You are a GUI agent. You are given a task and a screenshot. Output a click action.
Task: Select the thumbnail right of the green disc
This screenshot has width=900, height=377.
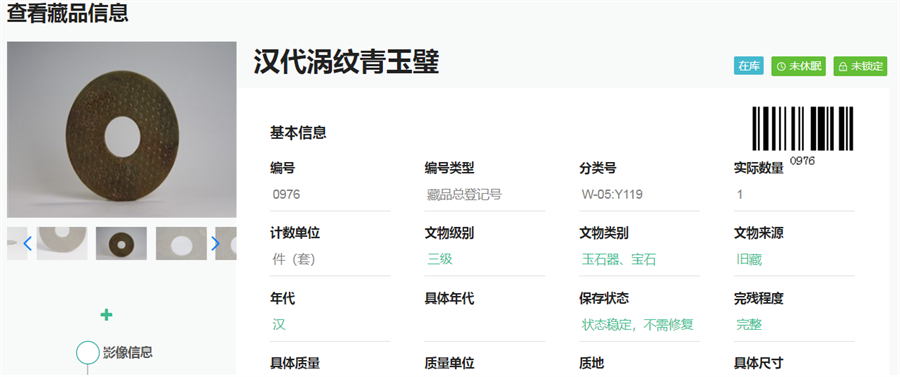181,243
